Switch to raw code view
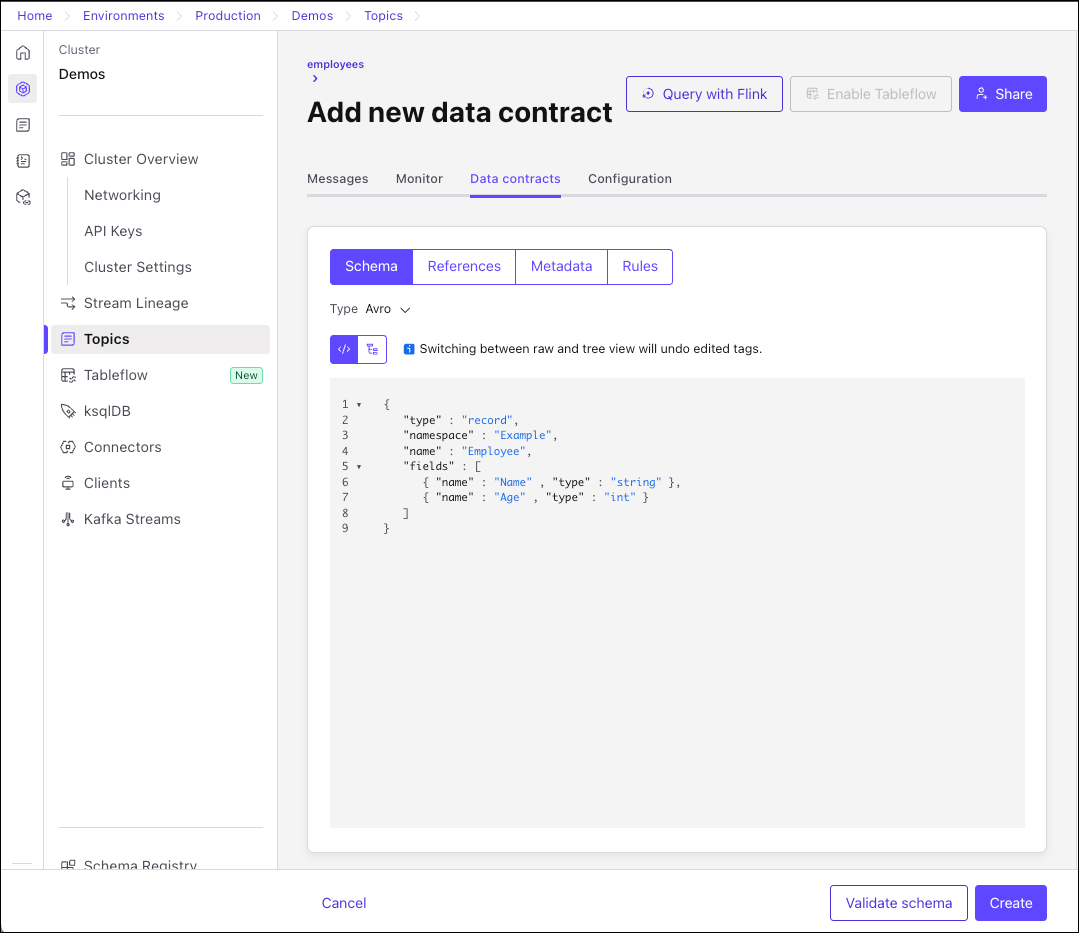 344,349
